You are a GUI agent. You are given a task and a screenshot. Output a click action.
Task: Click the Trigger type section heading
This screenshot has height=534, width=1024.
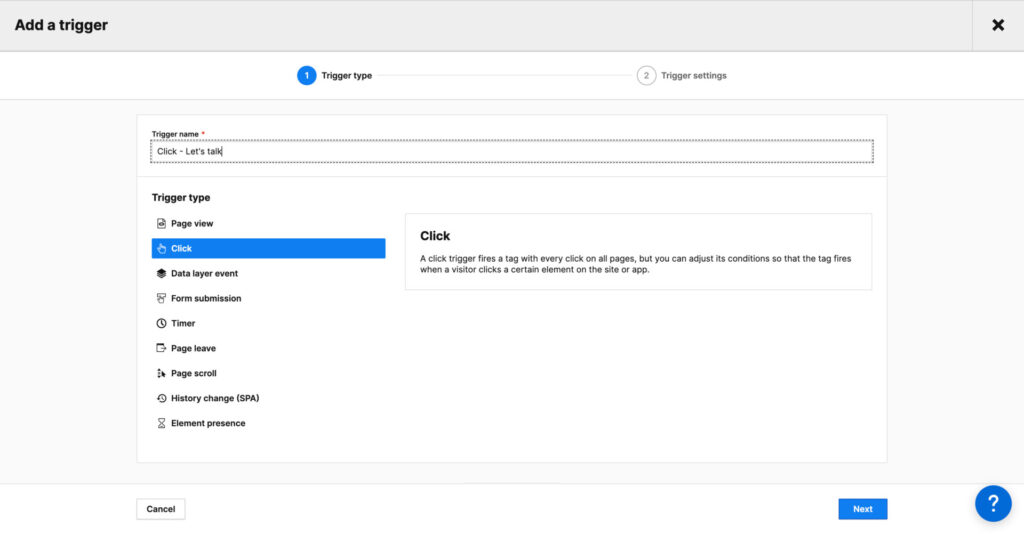pyautogui.click(x=181, y=197)
